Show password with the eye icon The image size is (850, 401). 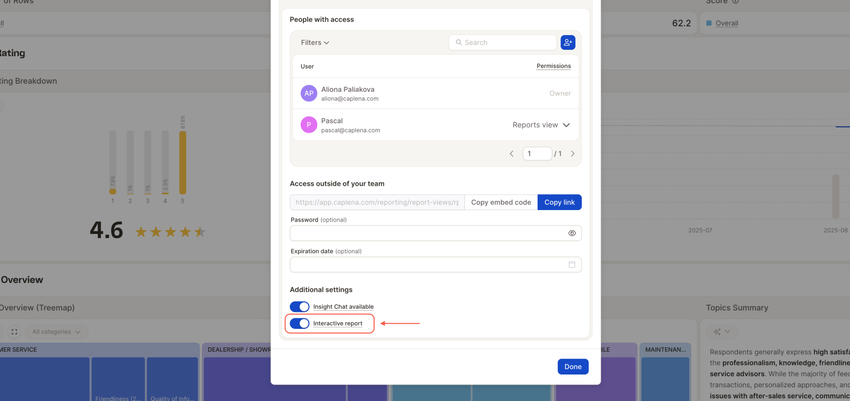pos(572,233)
